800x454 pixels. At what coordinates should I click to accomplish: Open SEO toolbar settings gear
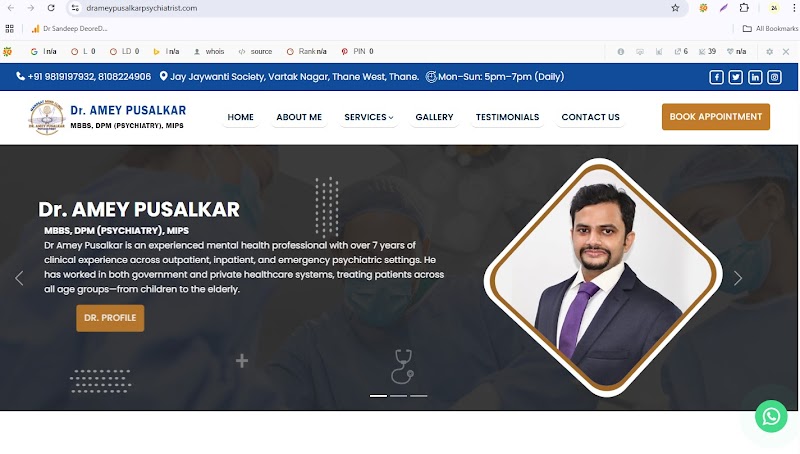coord(769,52)
